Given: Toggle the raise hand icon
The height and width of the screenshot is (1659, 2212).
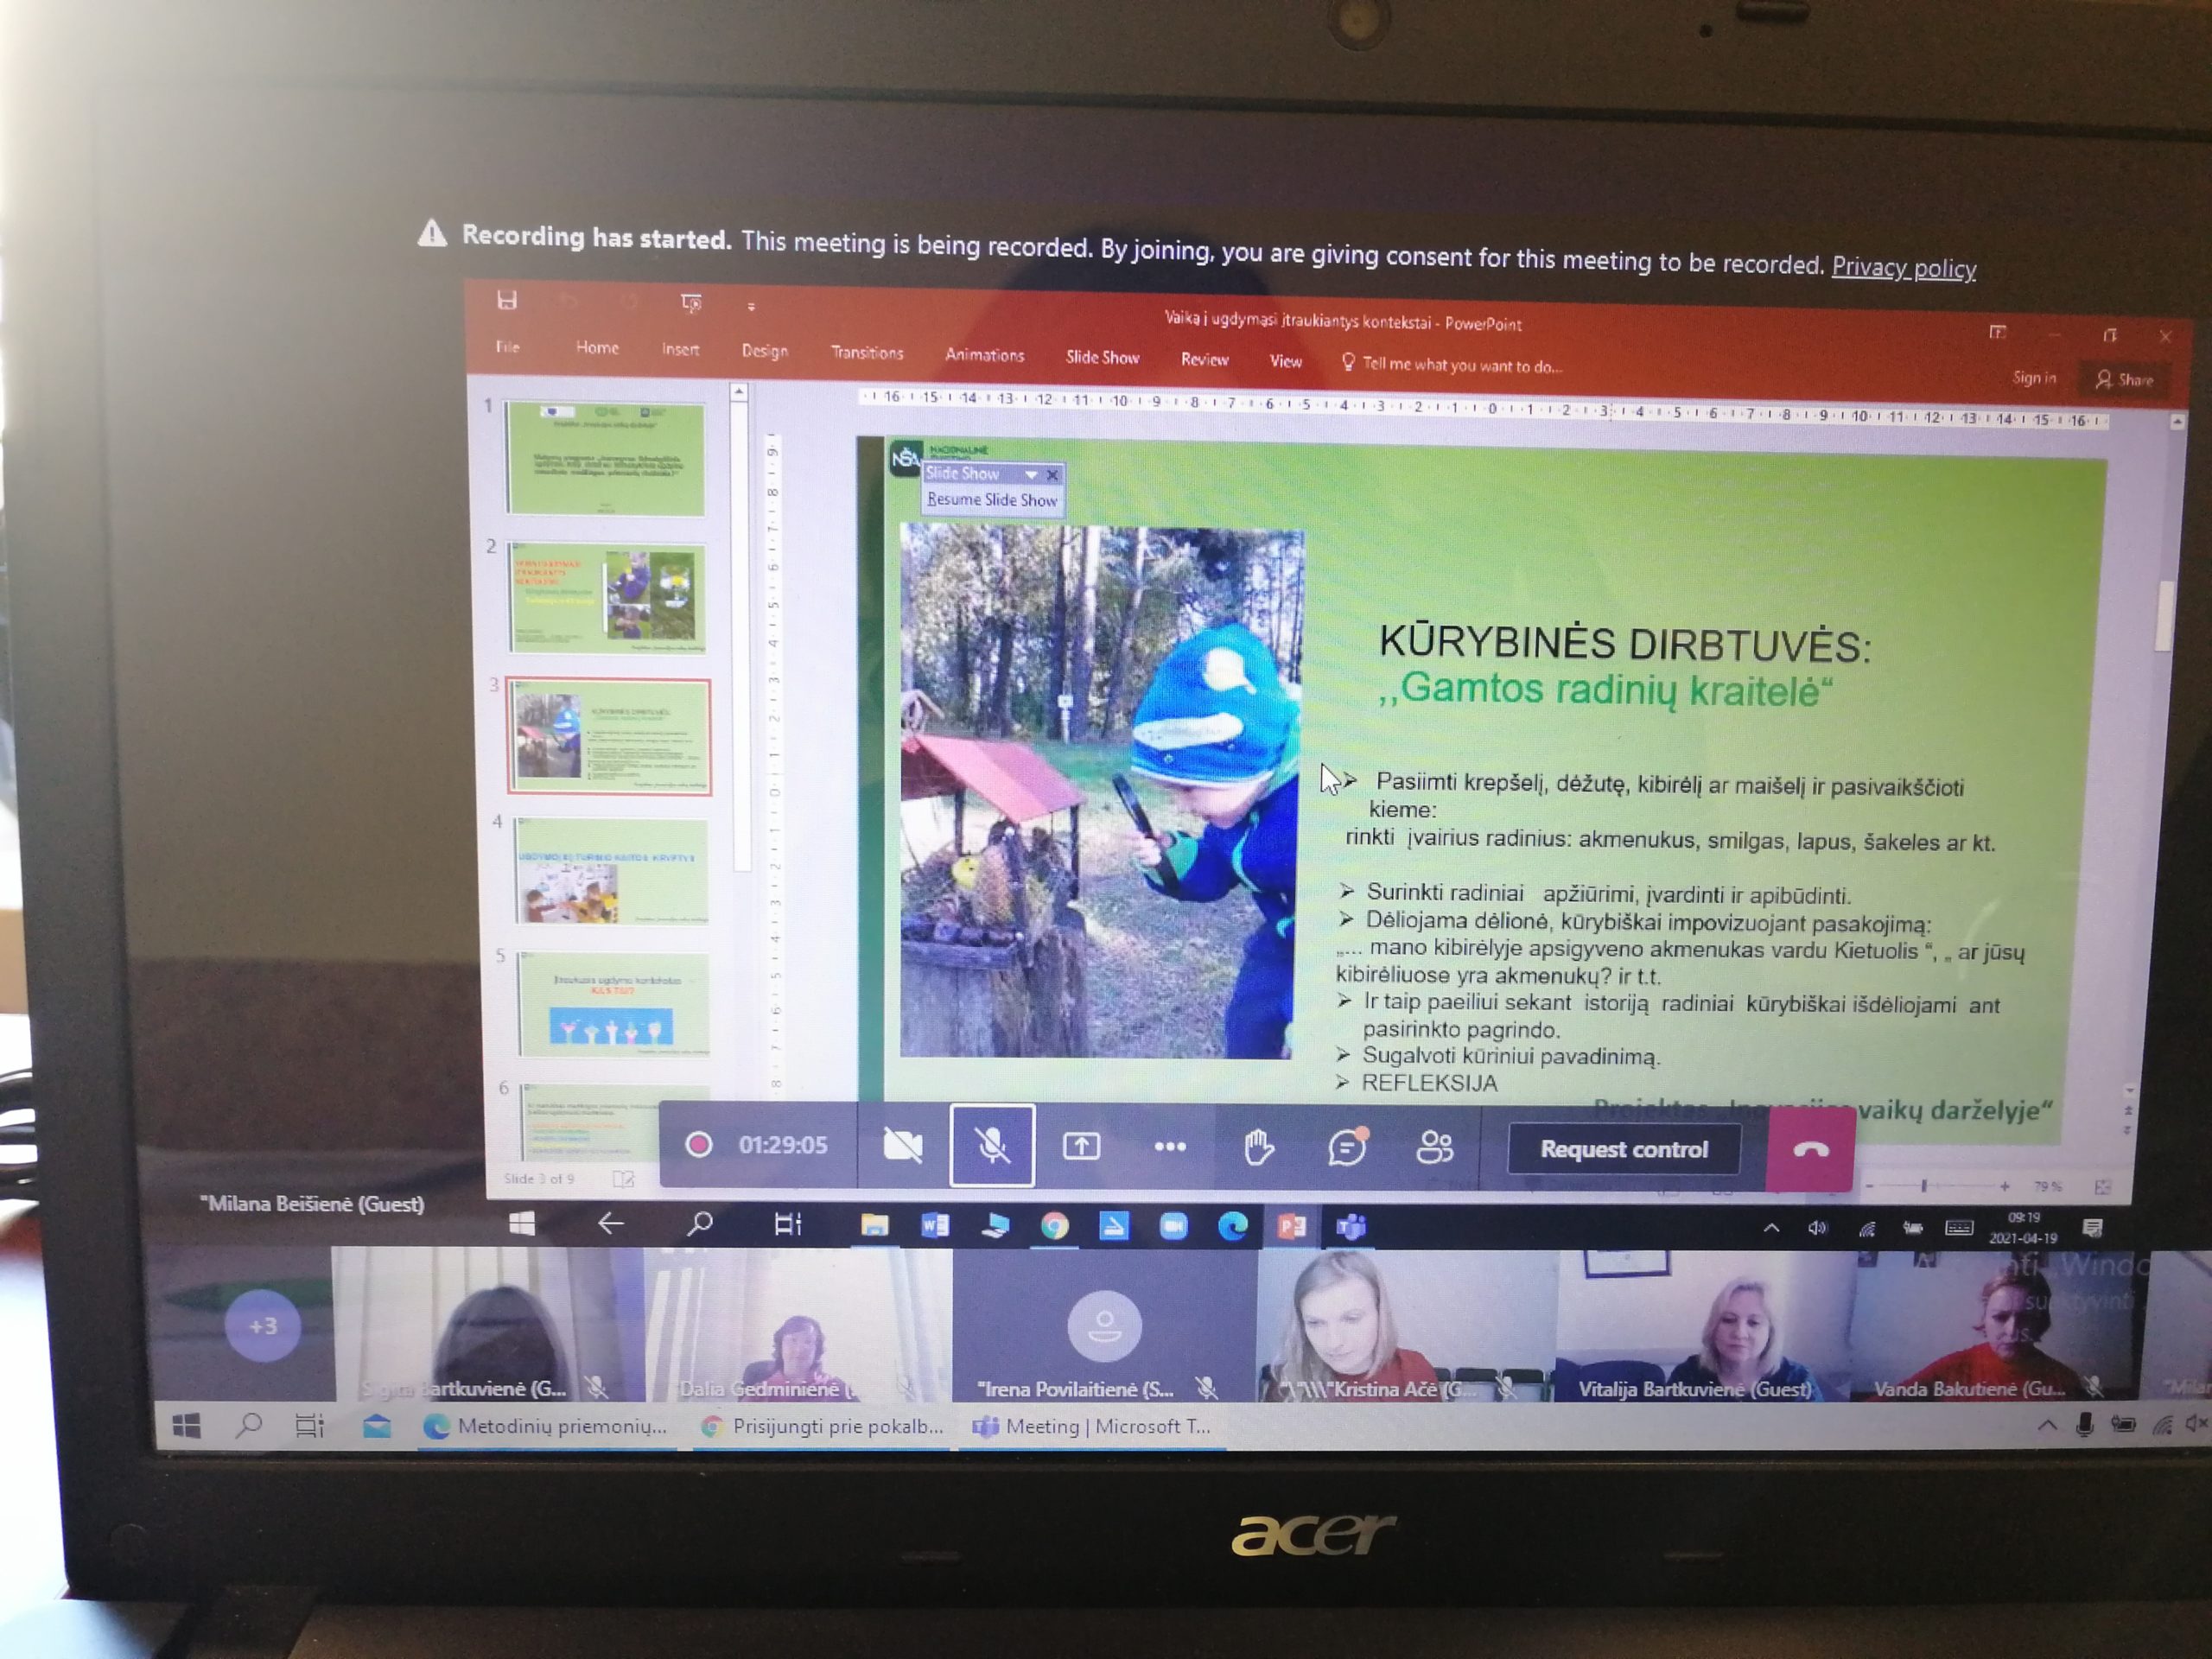Looking at the screenshot, I should [1258, 1147].
